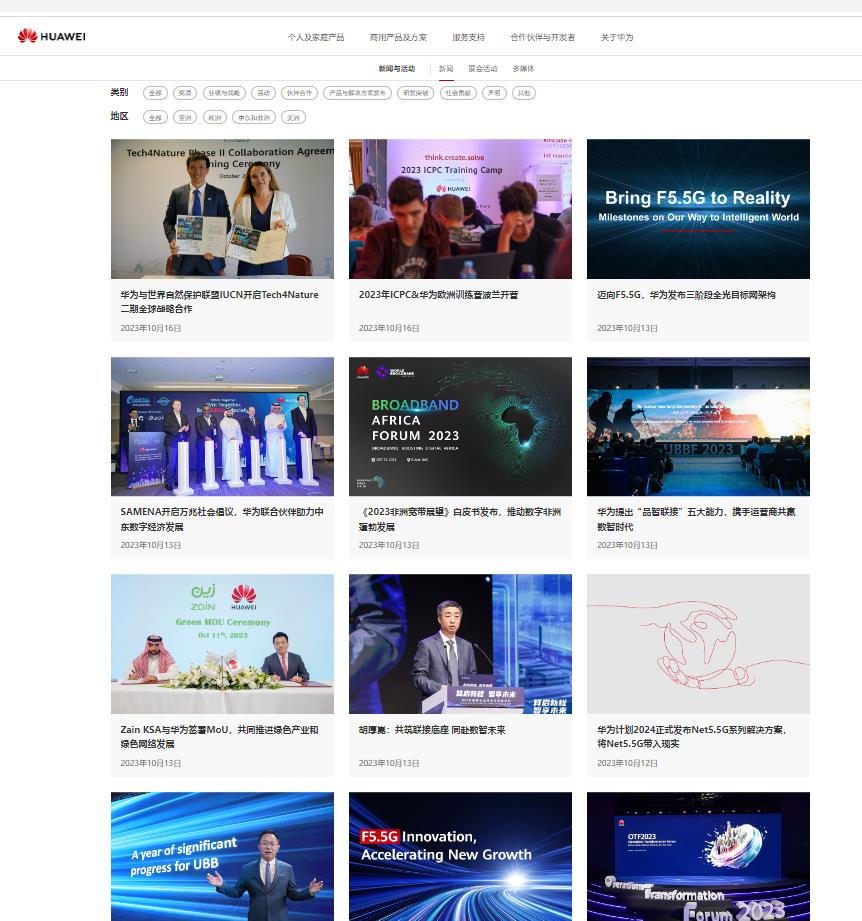862x921 pixels.
Task: Click the Huawei logo in header
Action: click(52, 36)
